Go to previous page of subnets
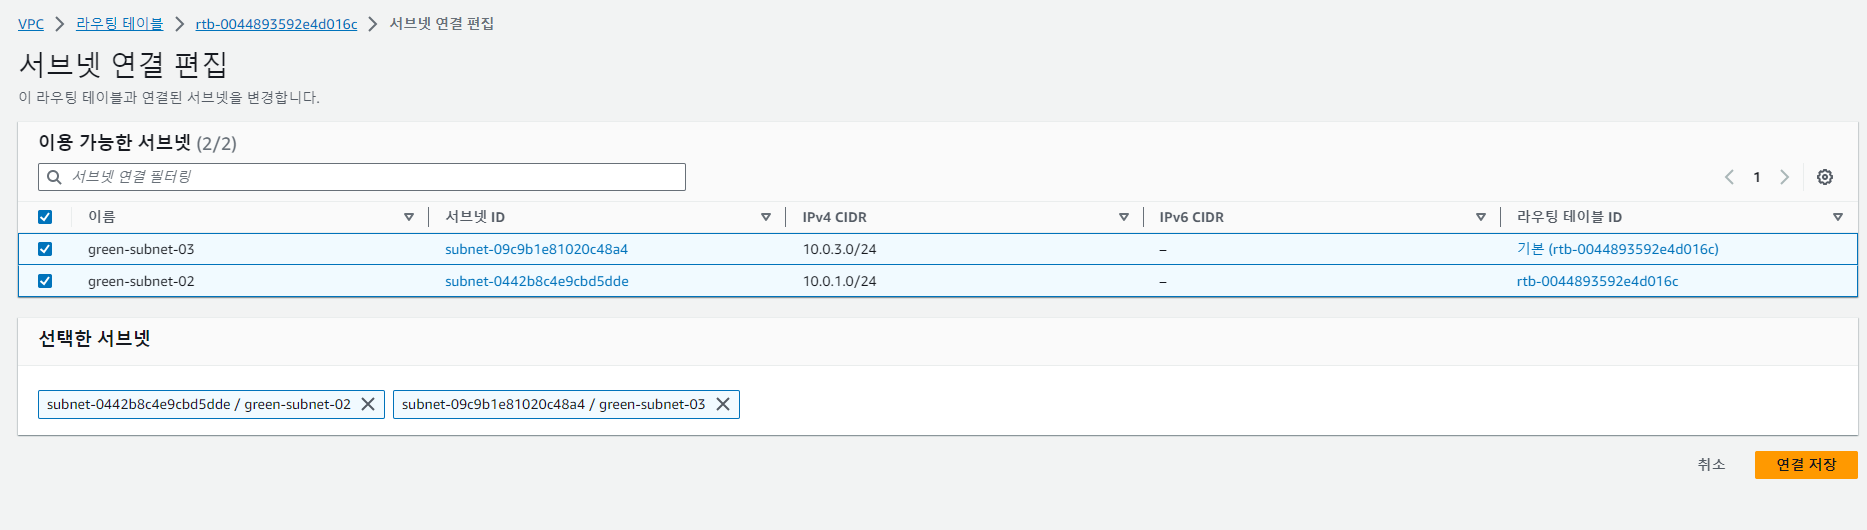The image size is (1867, 530). click(x=1729, y=177)
